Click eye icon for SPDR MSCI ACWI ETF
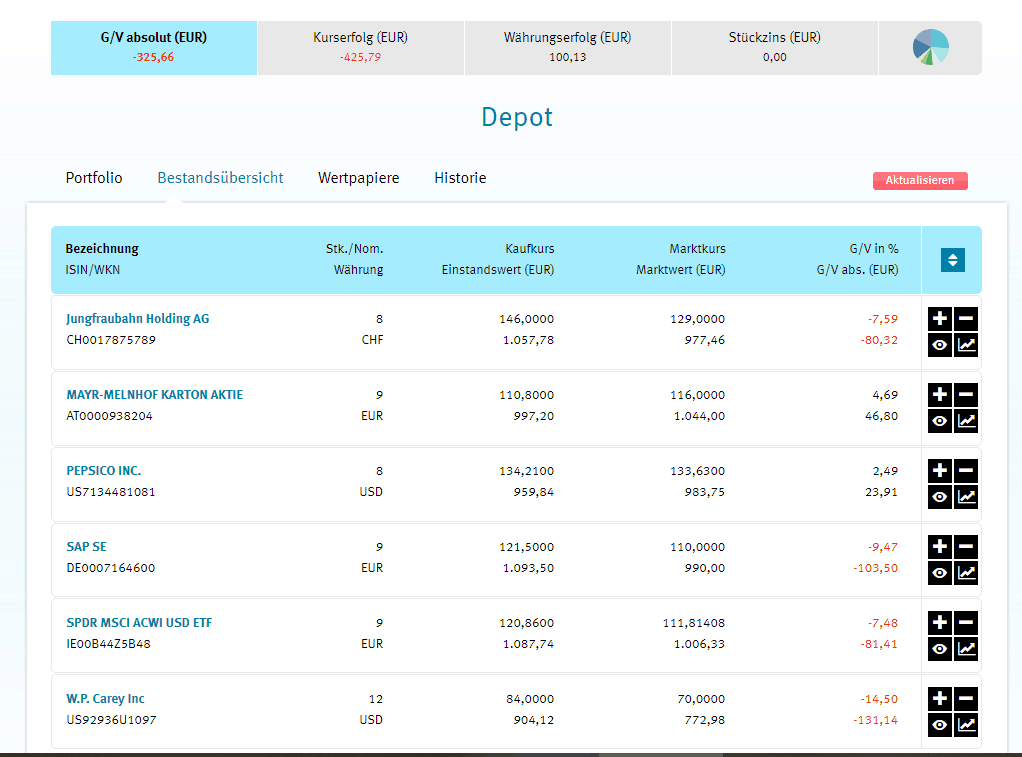The image size is (1022, 757). pyautogui.click(x=939, y=649)
